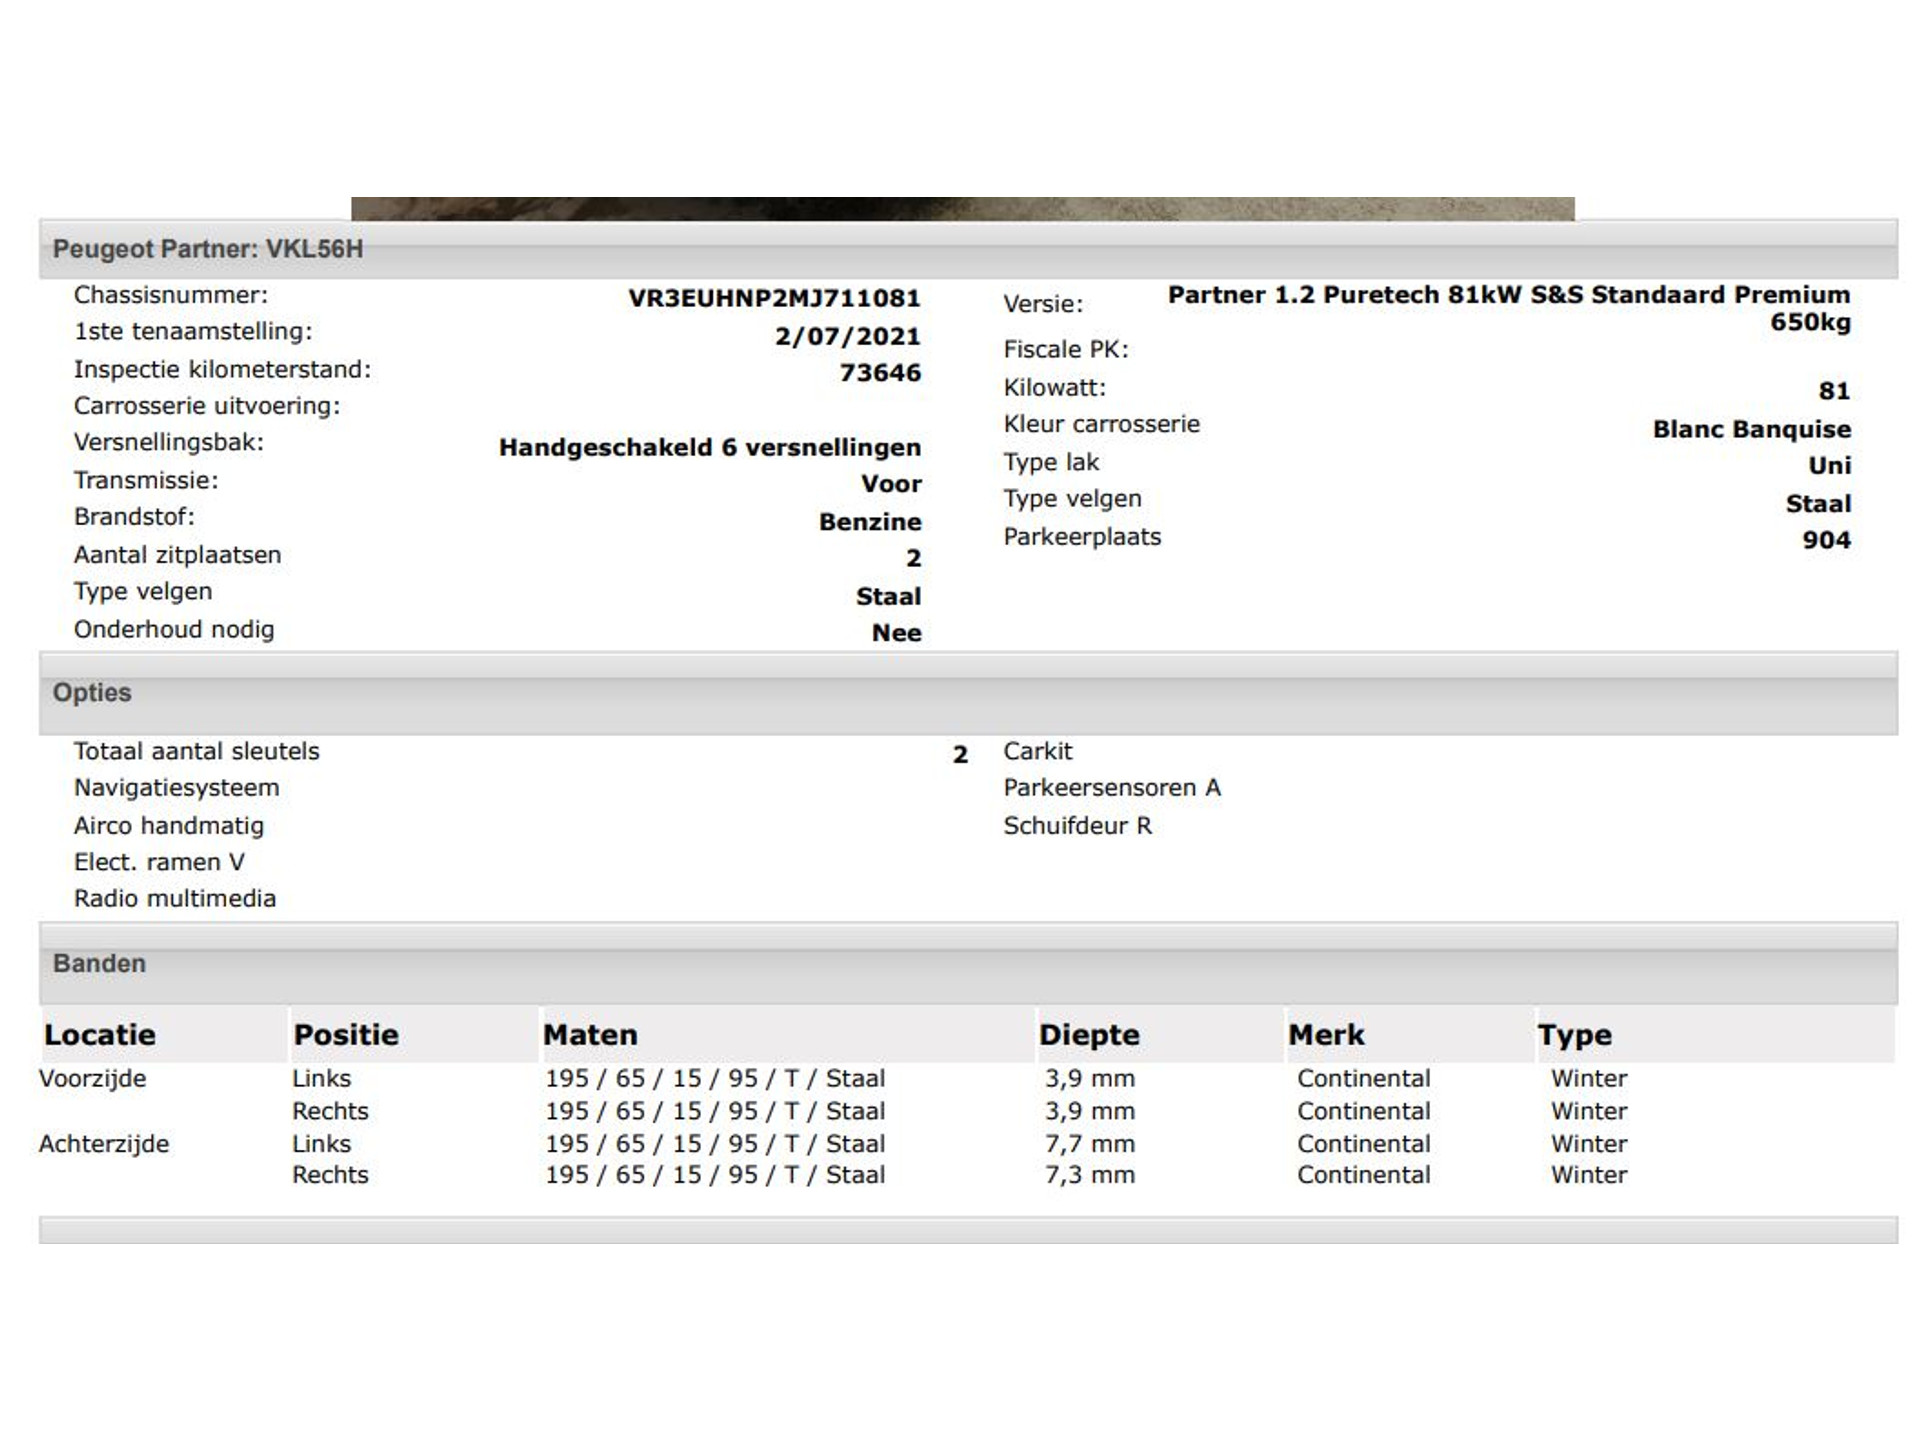Click the Locatie column header
Viewport: 1920px width, 1440px height.
point(100,1034)
